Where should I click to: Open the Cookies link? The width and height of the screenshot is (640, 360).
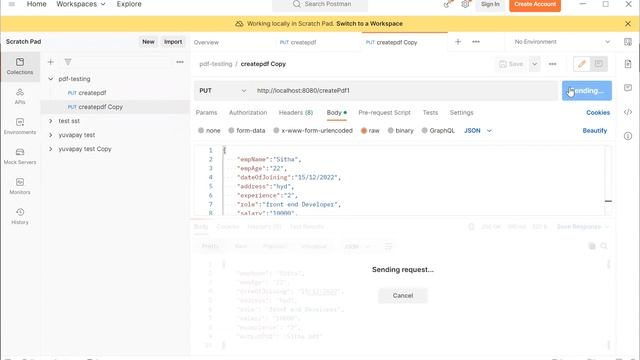coord(598,113)
